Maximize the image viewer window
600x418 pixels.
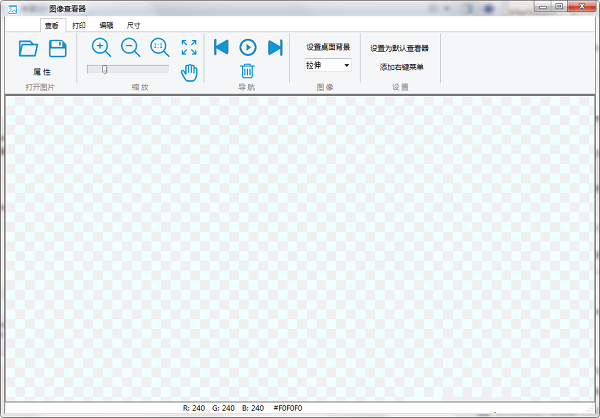559,7
